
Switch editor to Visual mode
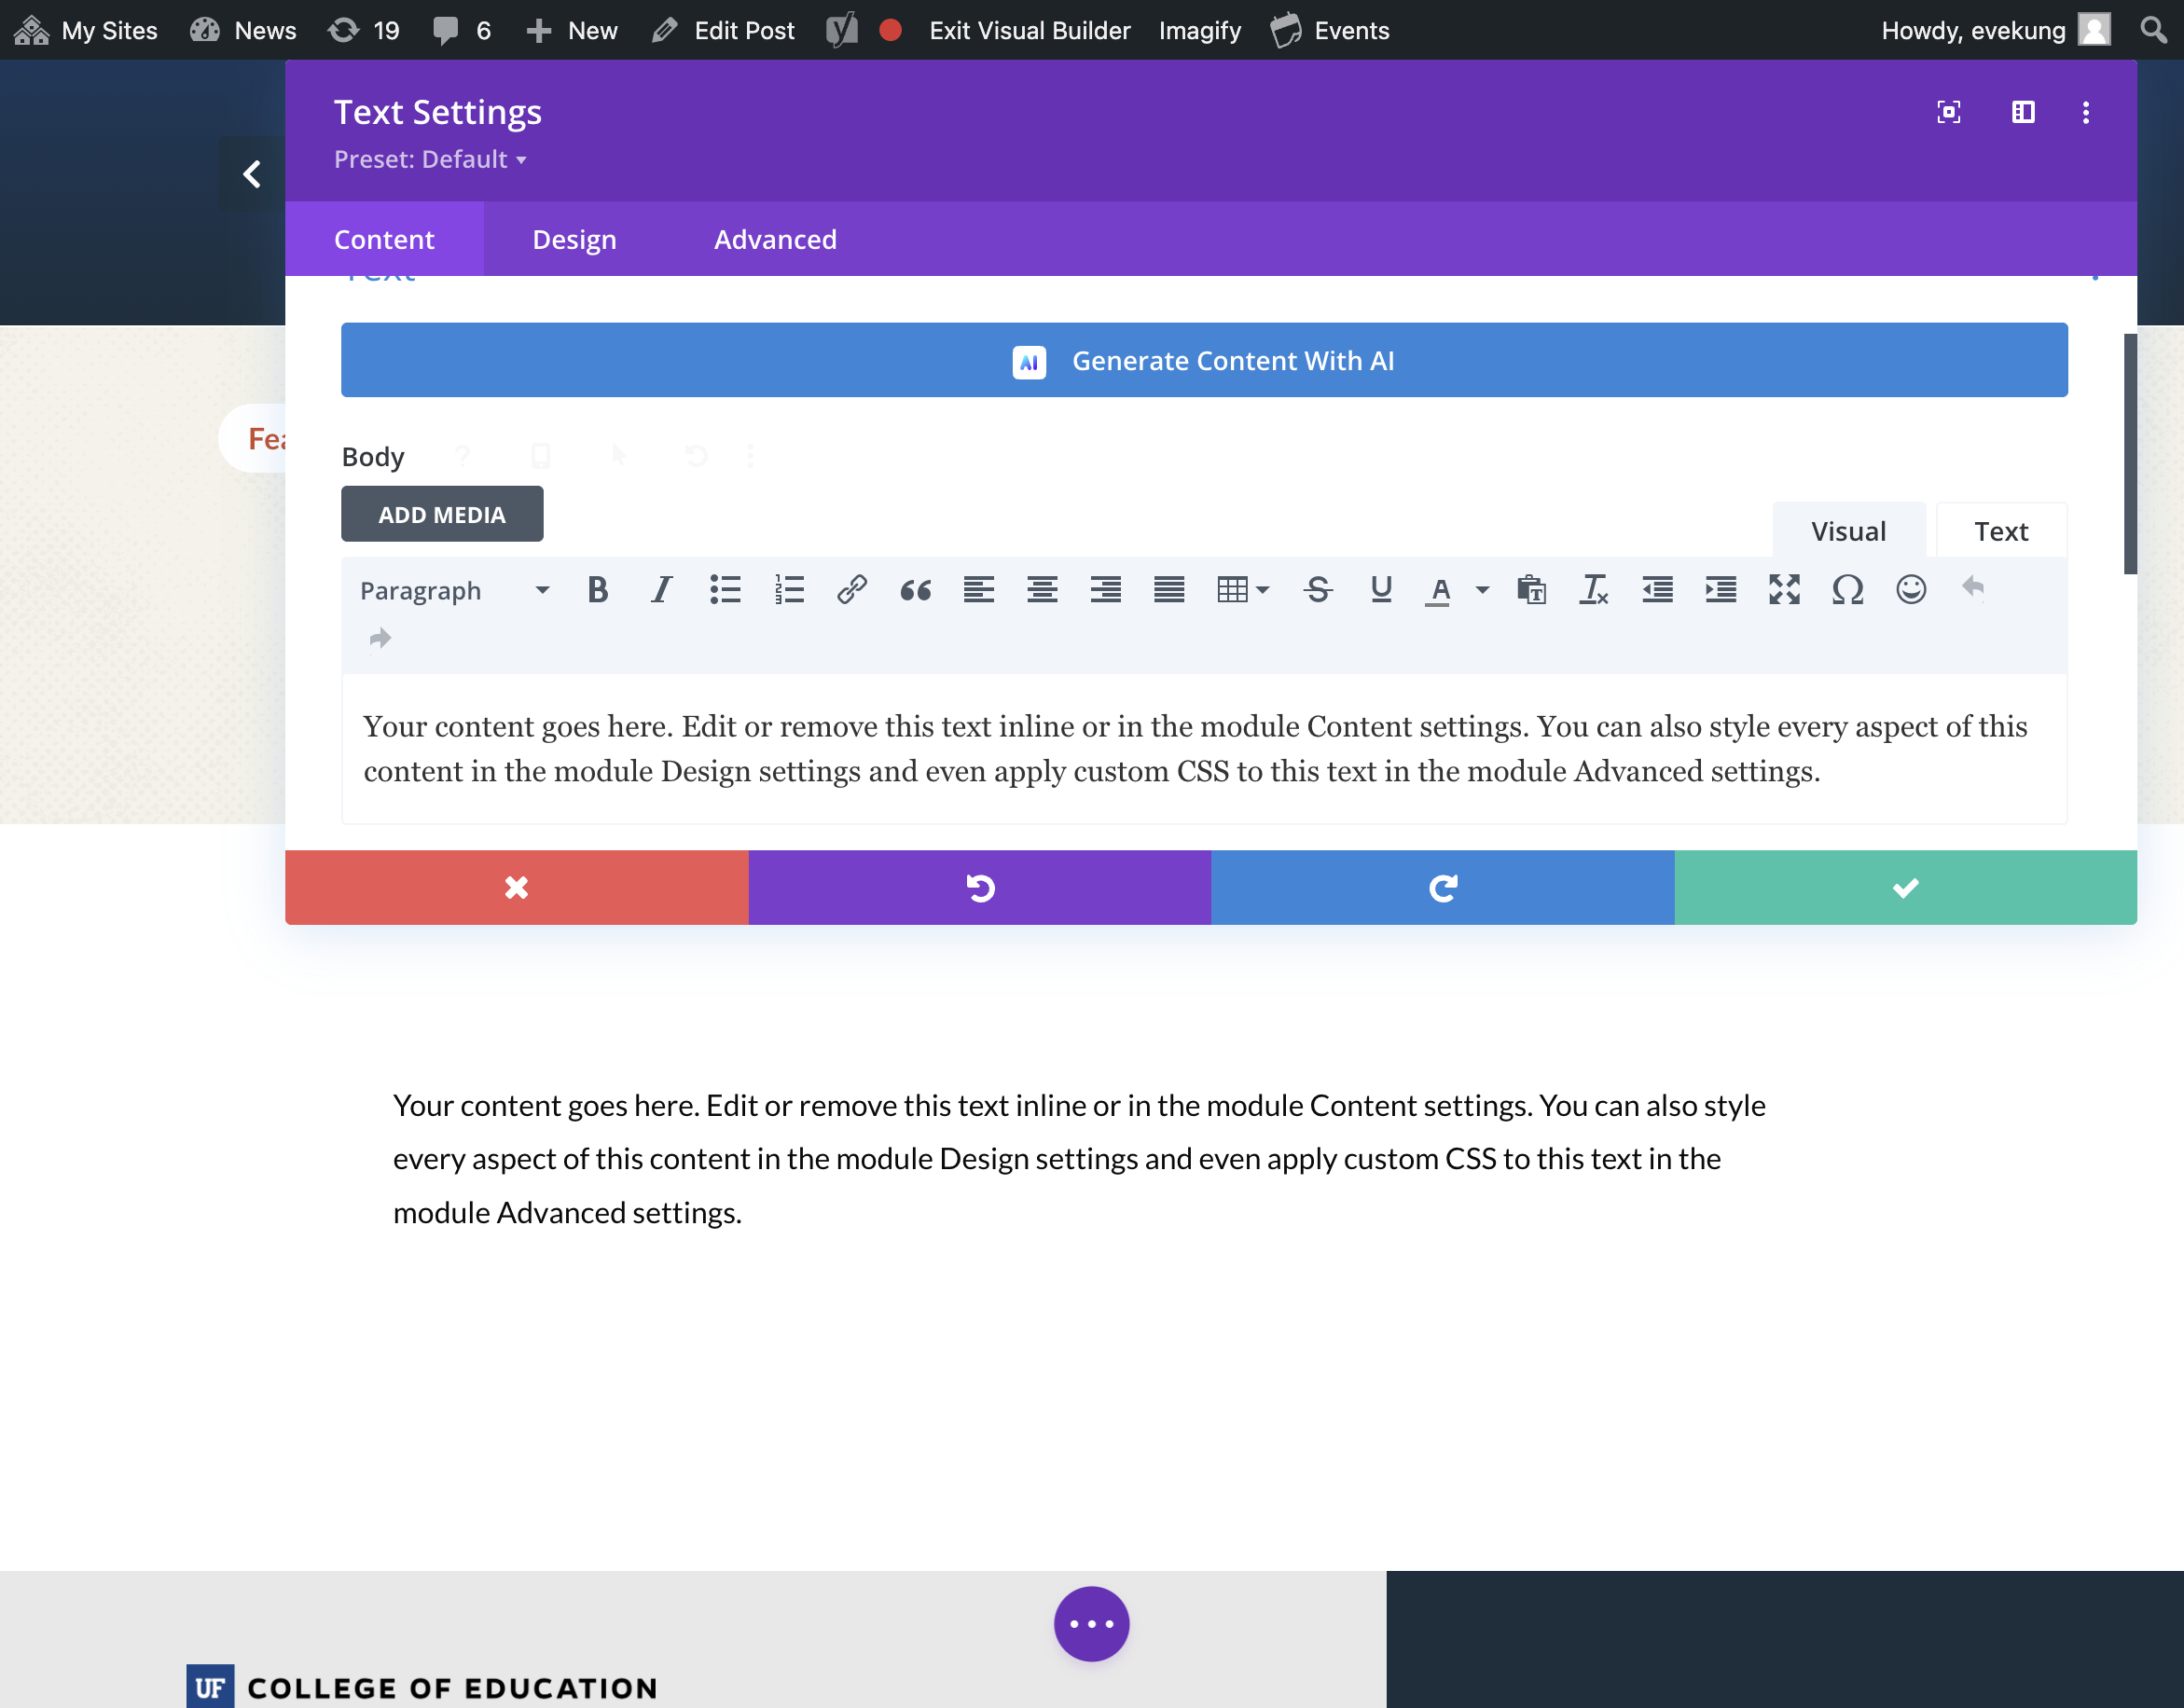pyautogui.click(x=1848, y=531)
